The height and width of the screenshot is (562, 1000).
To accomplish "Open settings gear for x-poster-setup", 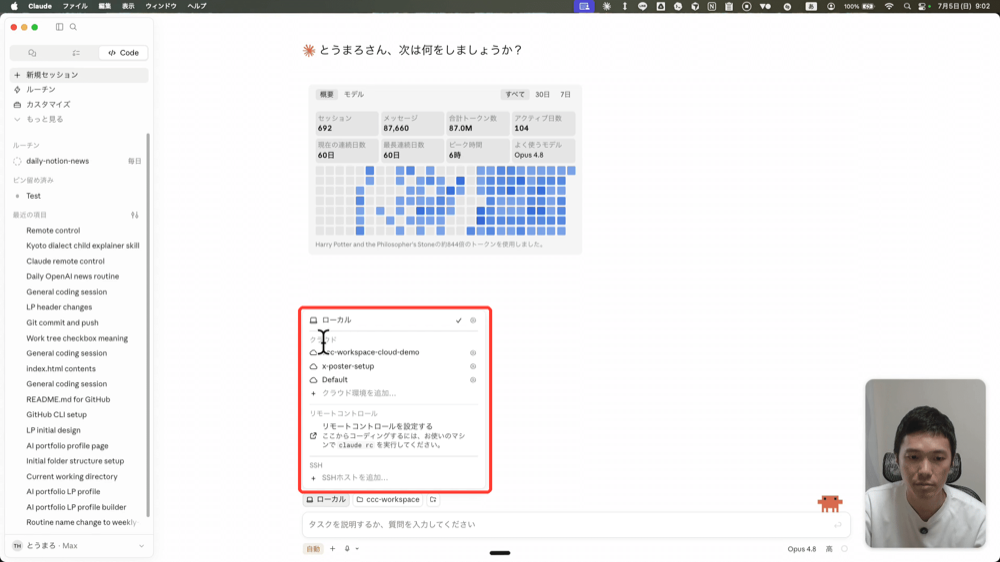I will click(473, 366).
